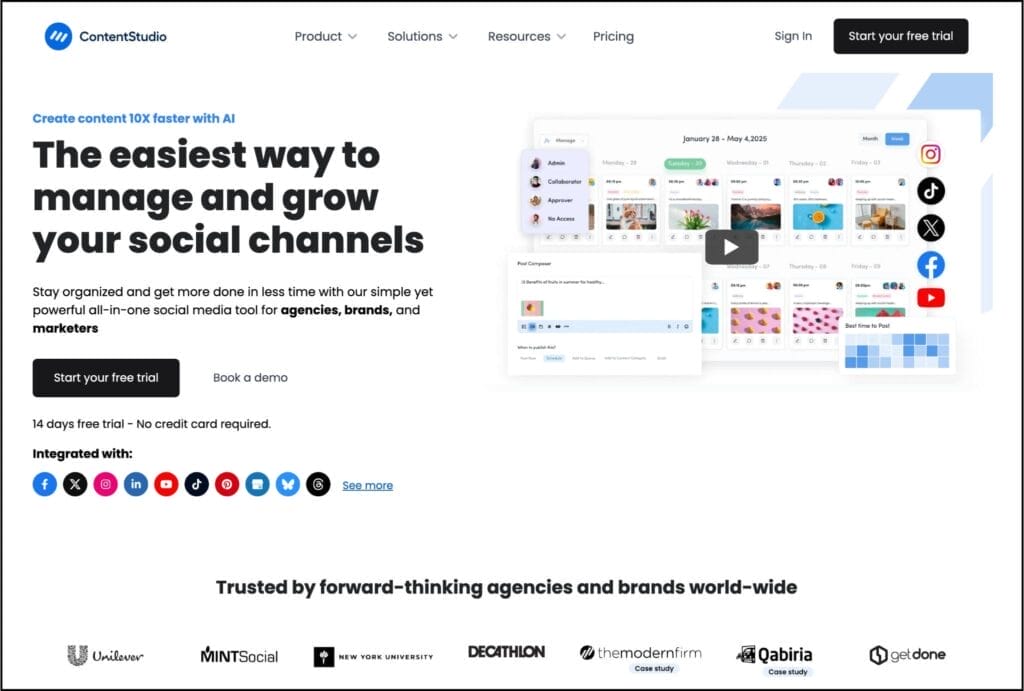Click the ContentStudio brand name text
This screenshot has height=691, width=1024.
click(x=123, y=37)
